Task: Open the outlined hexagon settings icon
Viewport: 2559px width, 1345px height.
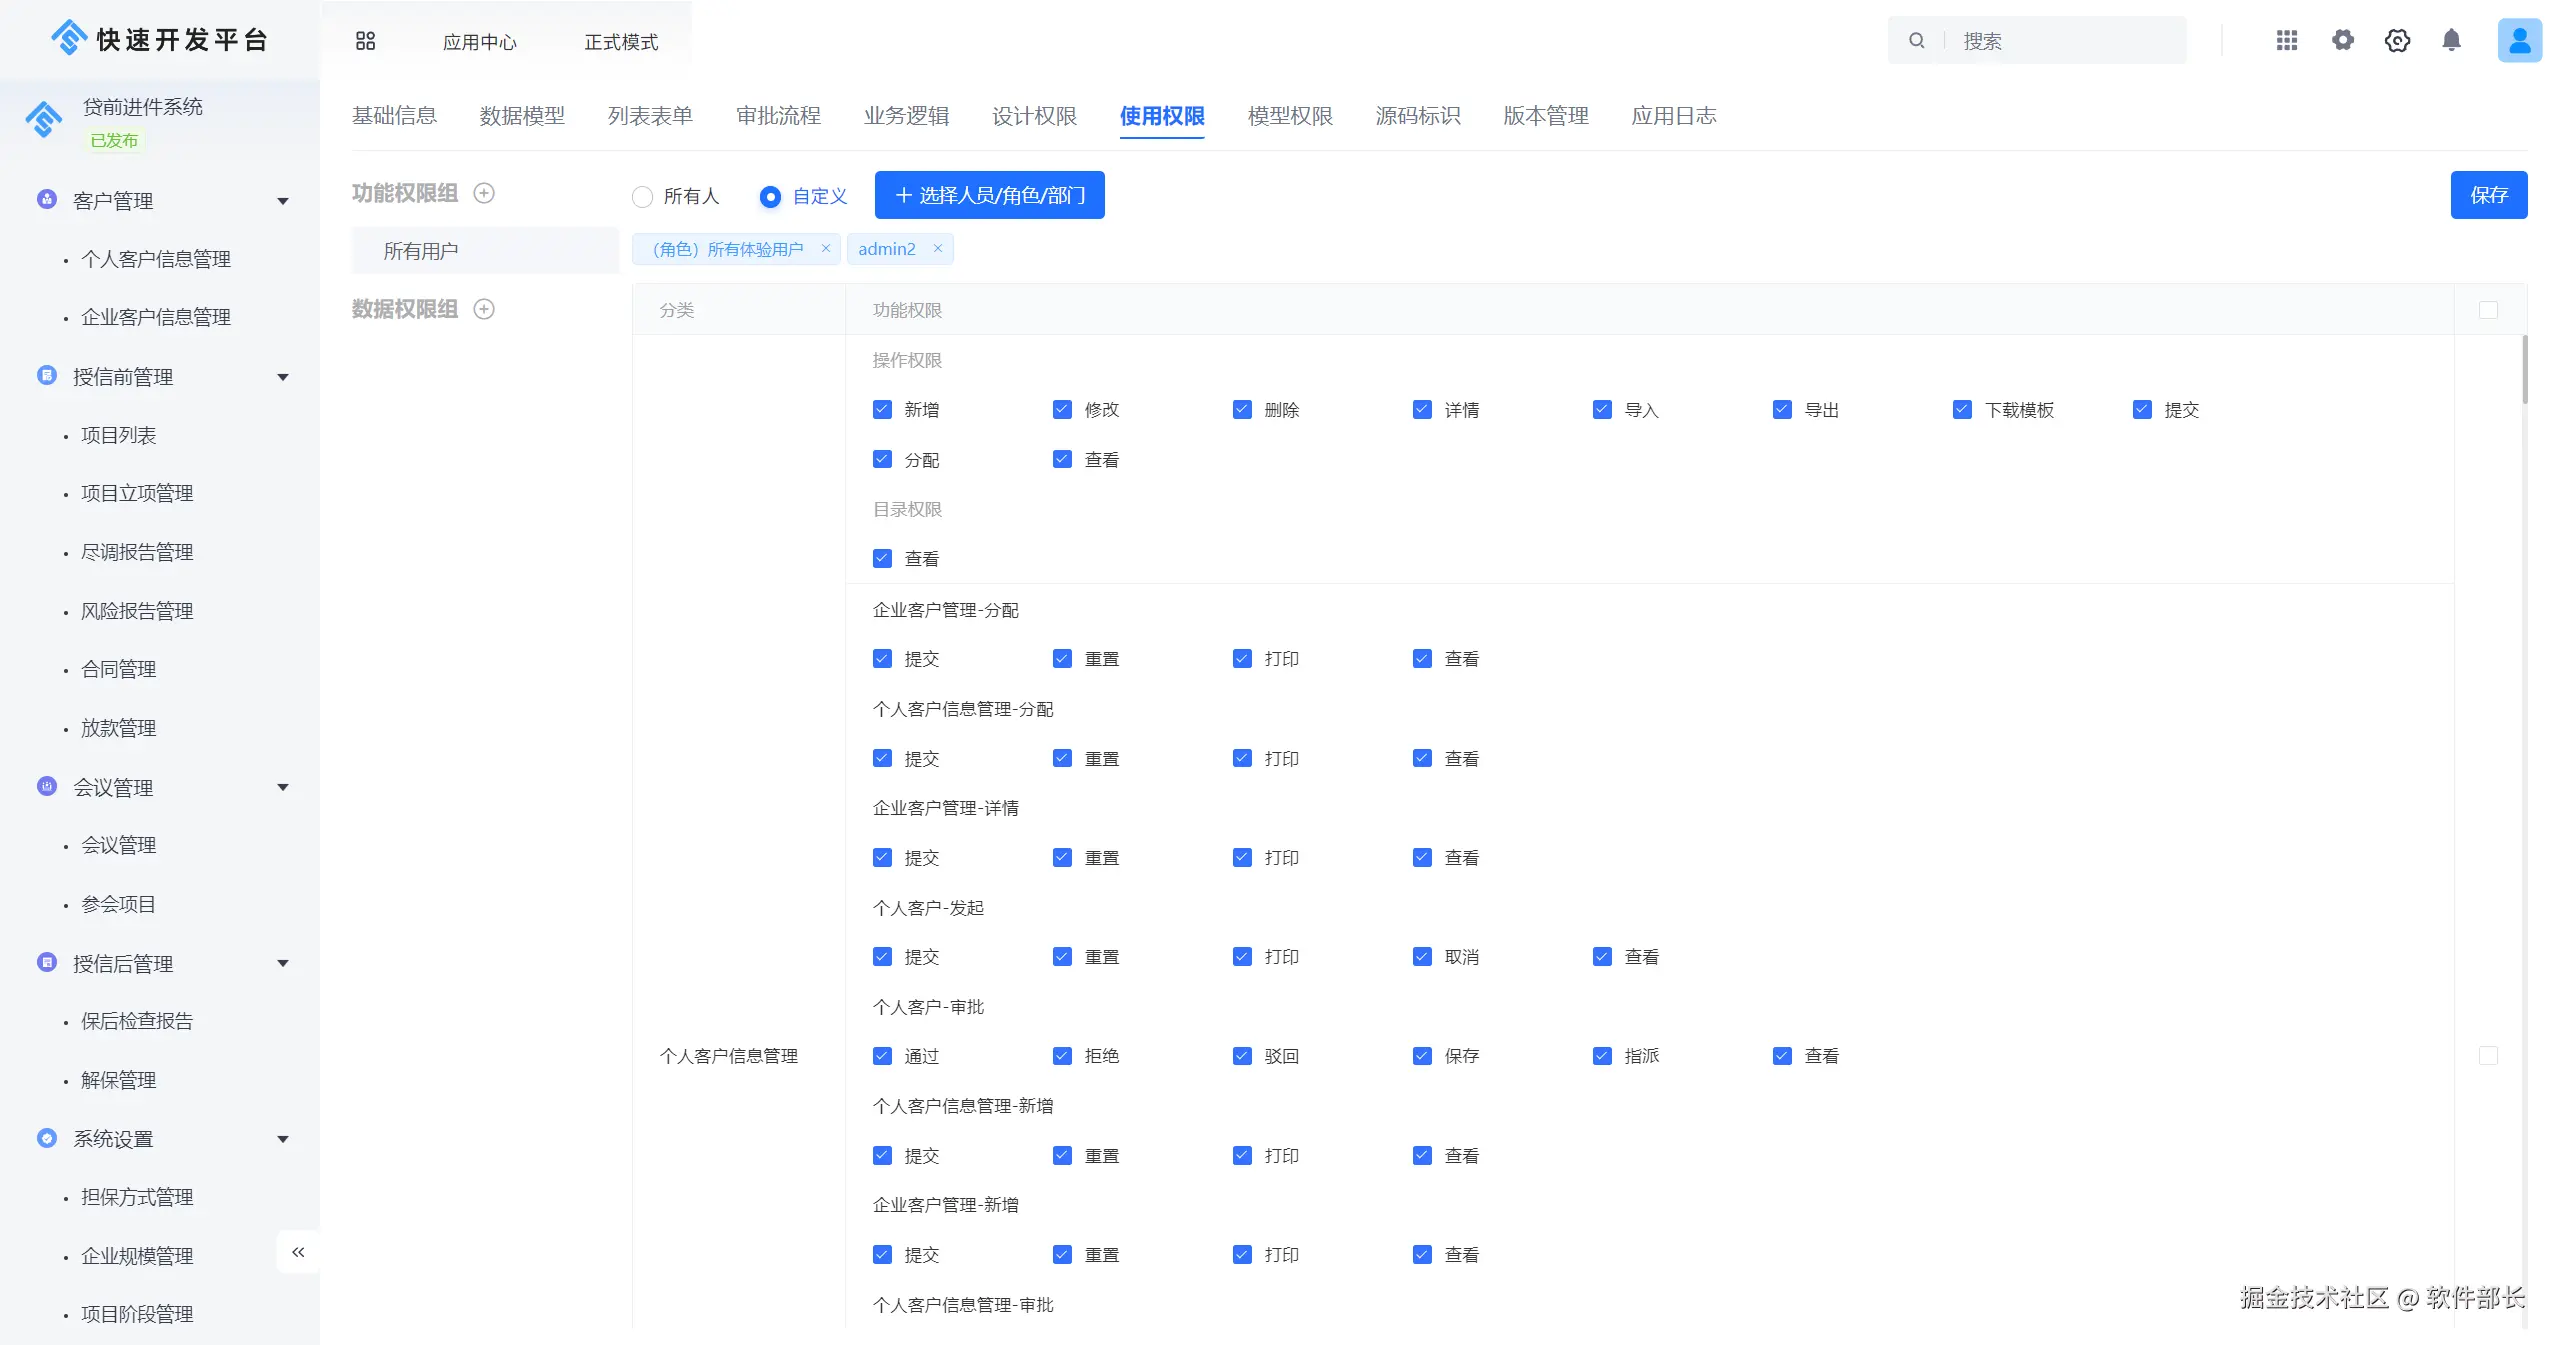Action: click(x=2397, y=40)
